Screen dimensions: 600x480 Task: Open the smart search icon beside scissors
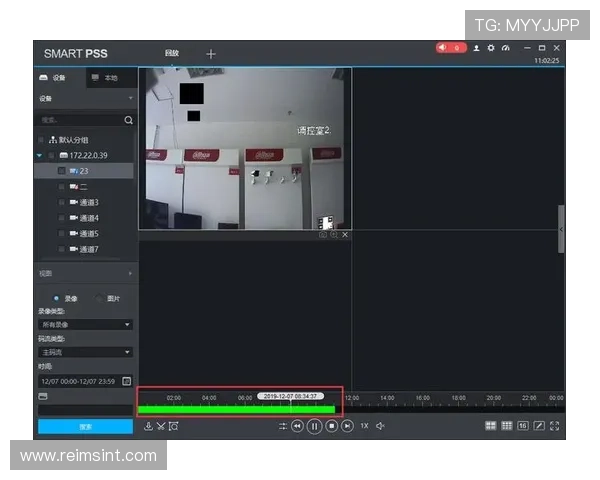[x=173, y=426]
